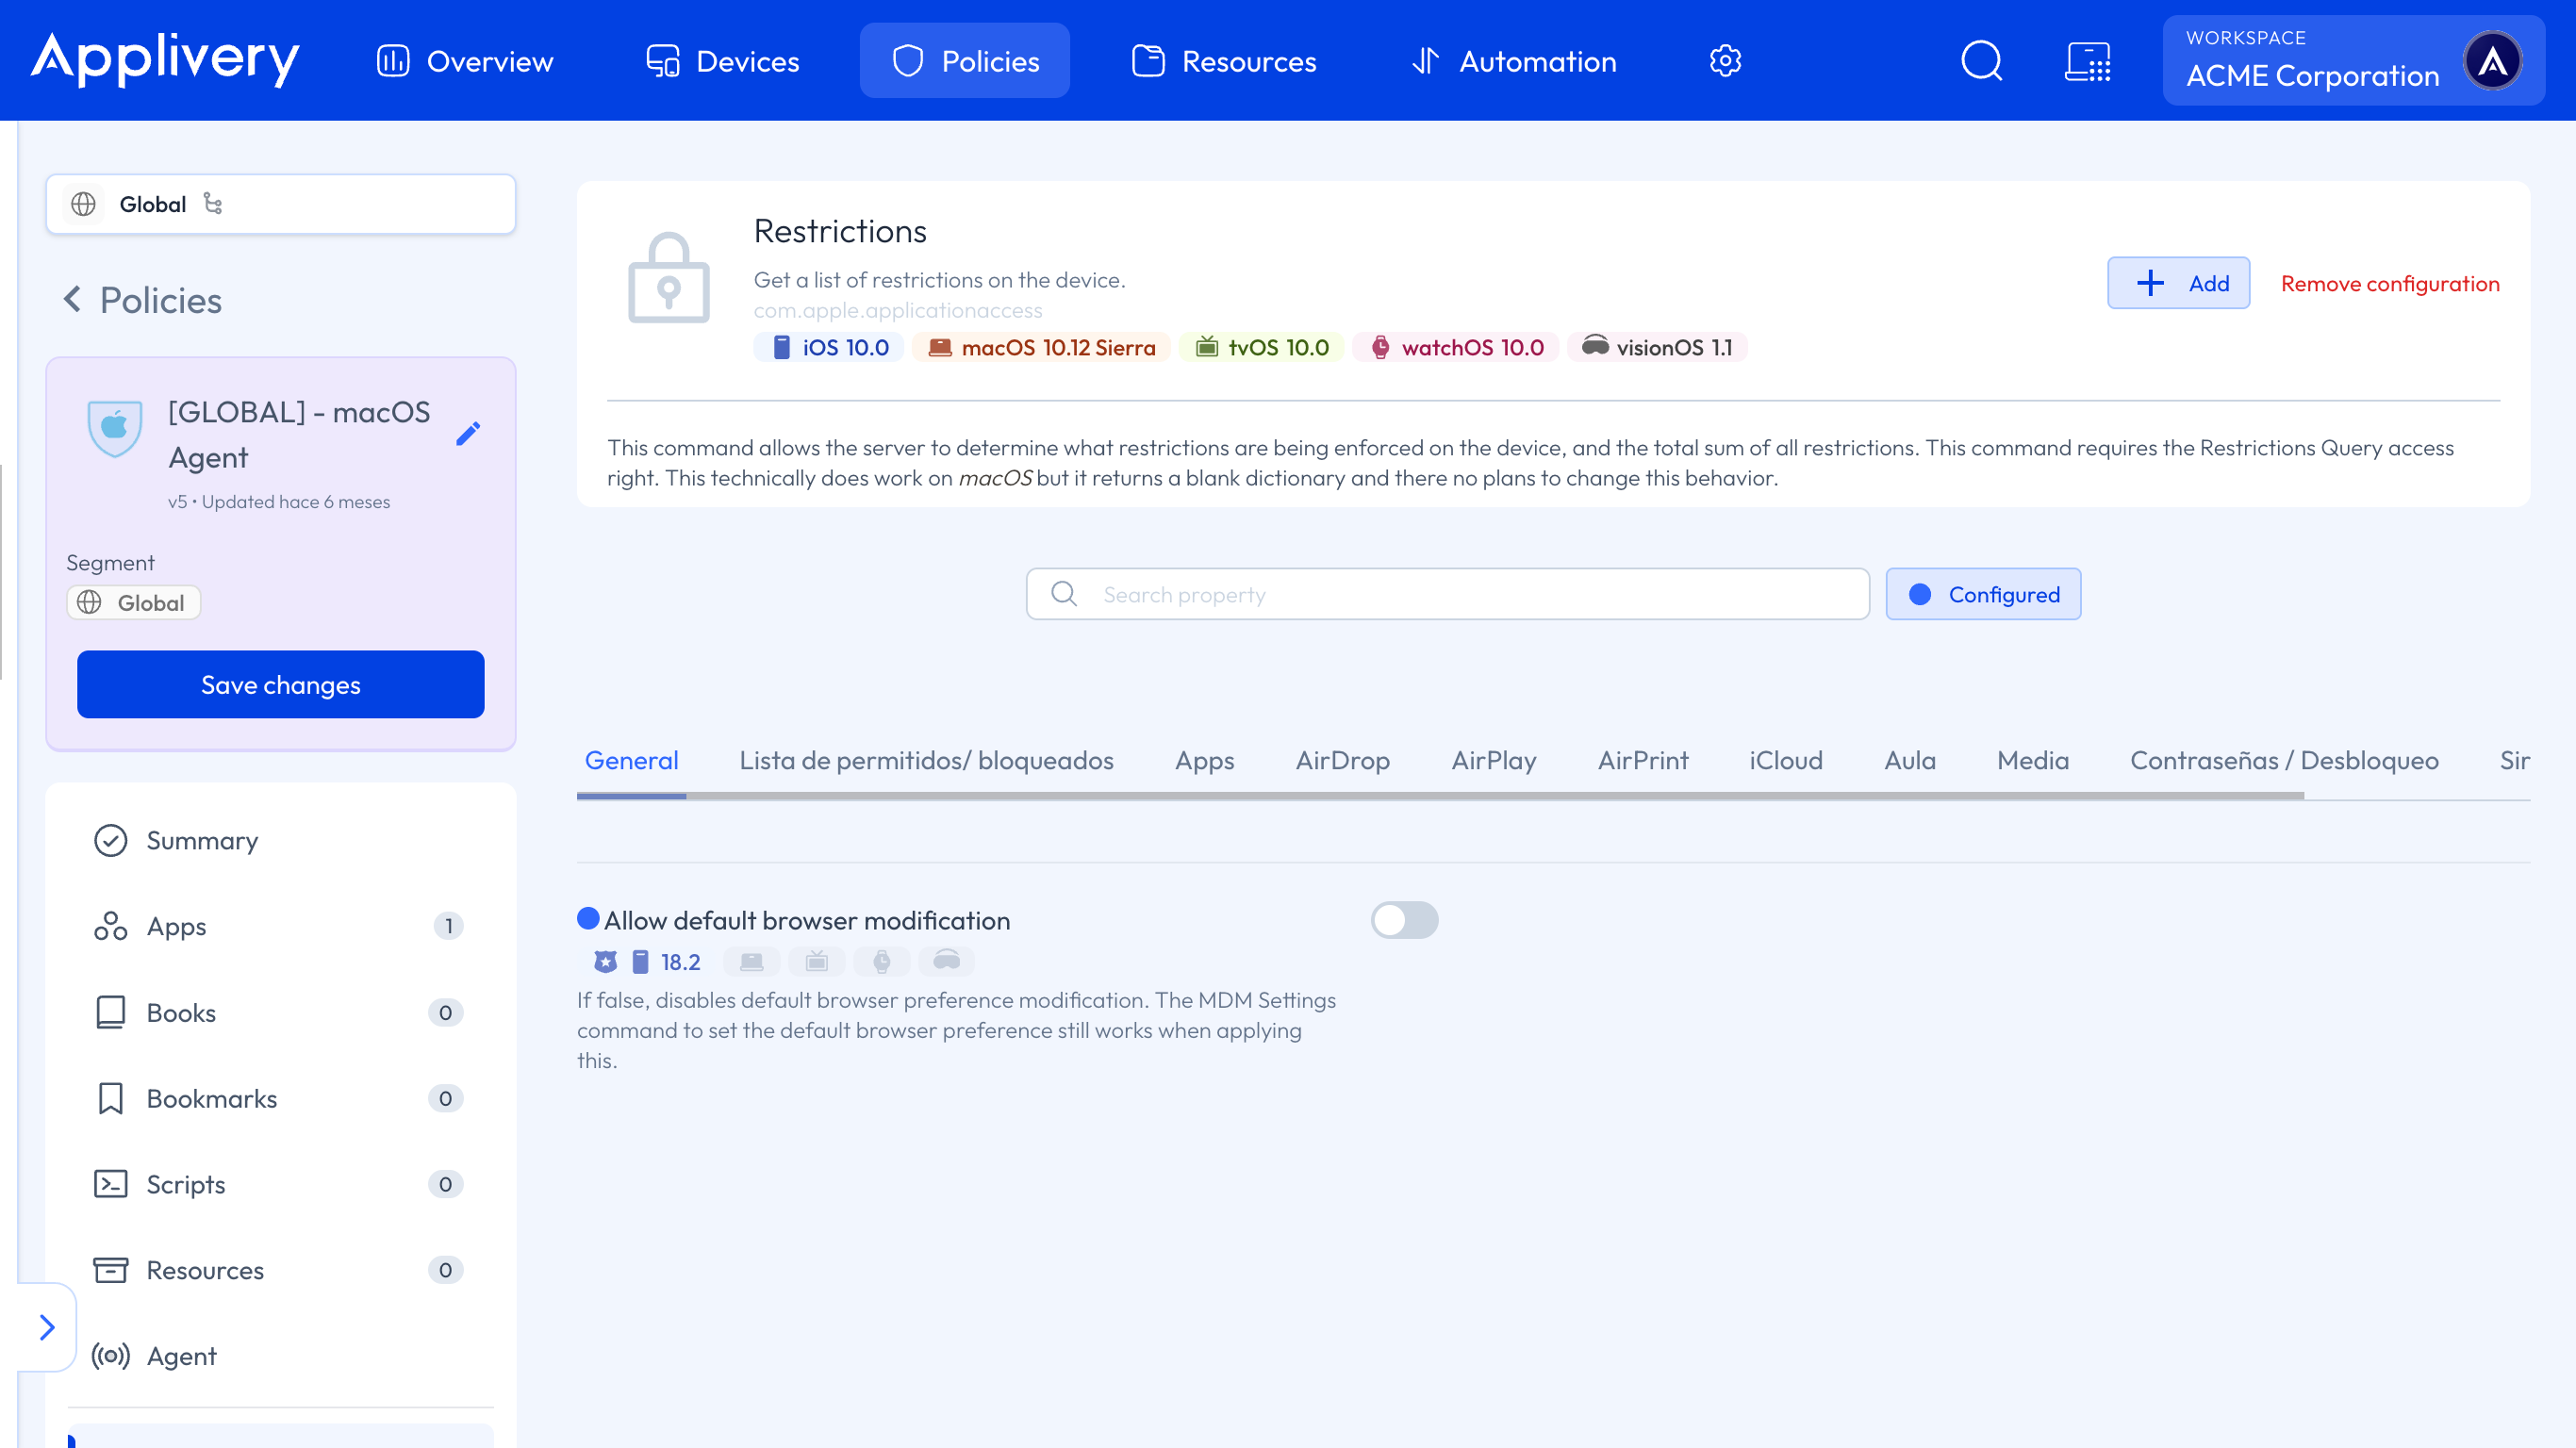This screenshot has width=2576, height=1448.
Task: Open the Overview top navigation item
Action: click(465, 61)
